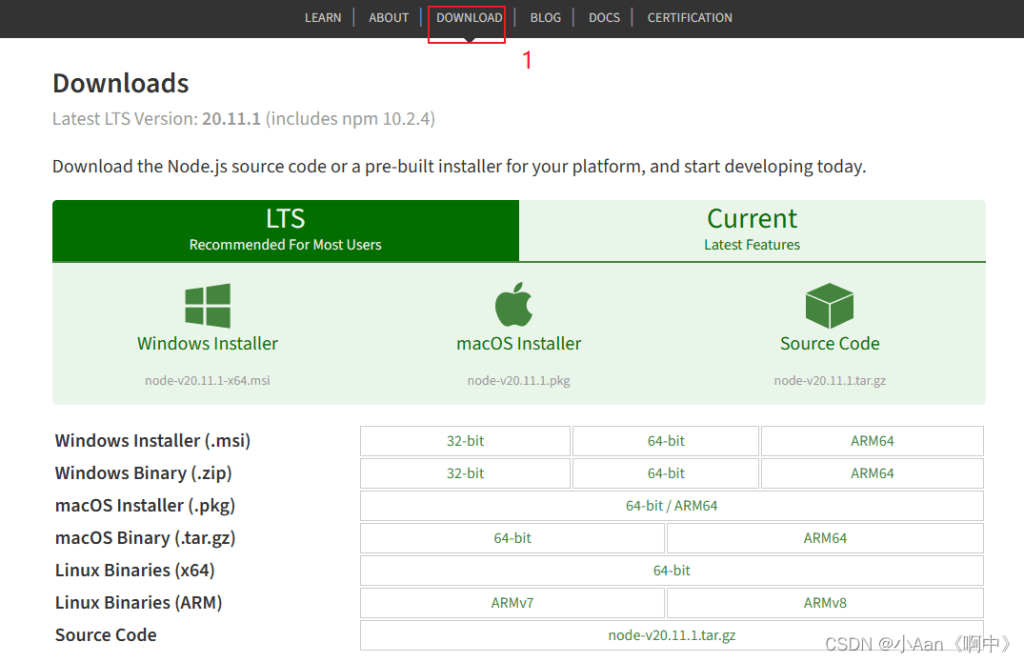Download Windows Installer .msi 64-bit
The height and width of the screenshot is (662, 1024).
[x=666, y=441]
